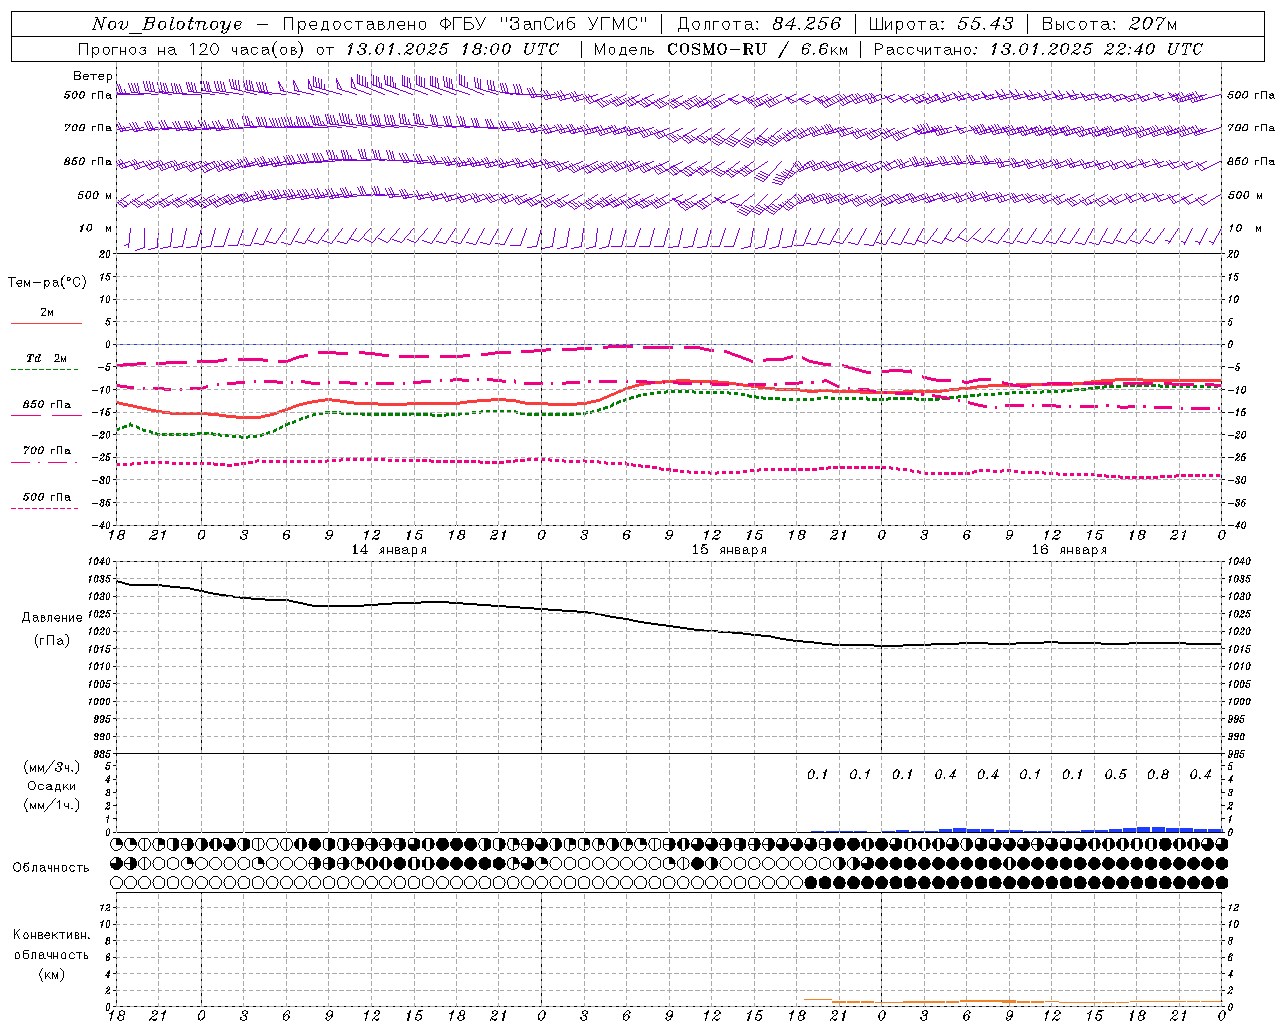Click the 'Осадки' precipitation label
This screenshot has width=1280, height=1024.
[52, 786]
